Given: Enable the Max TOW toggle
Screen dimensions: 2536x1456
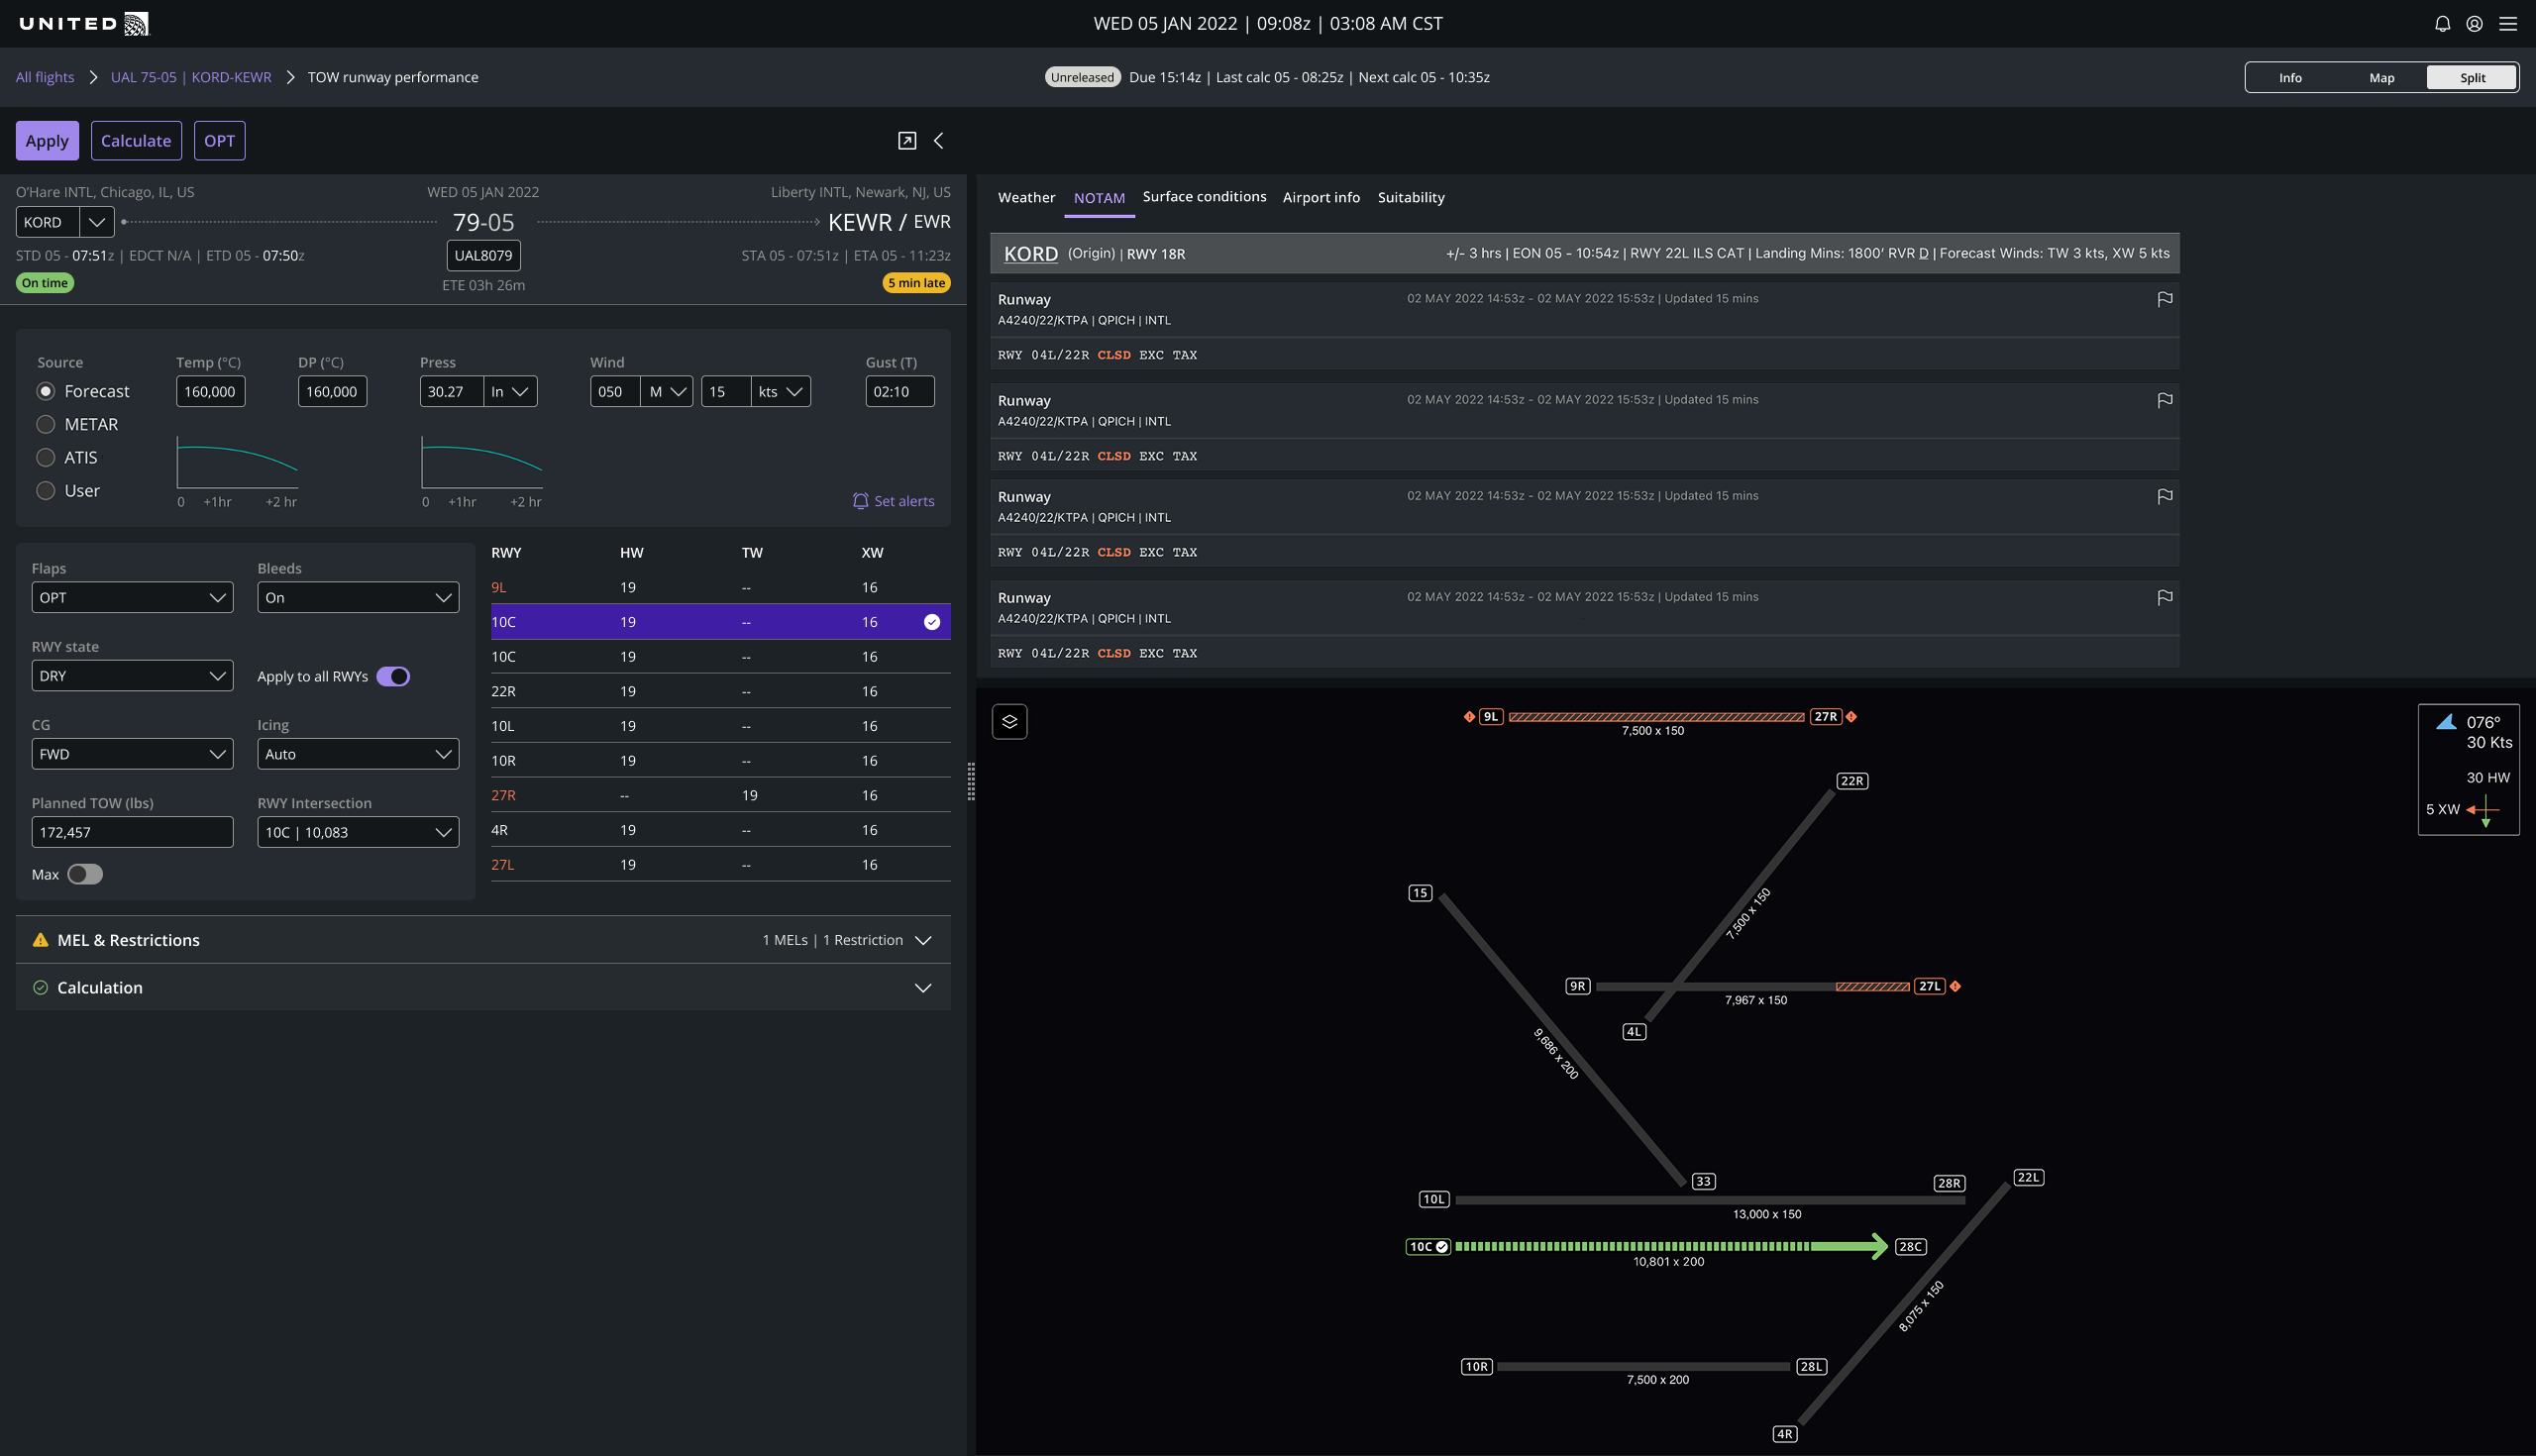Looking at the screenshot, I should click(x=85, y=875).
